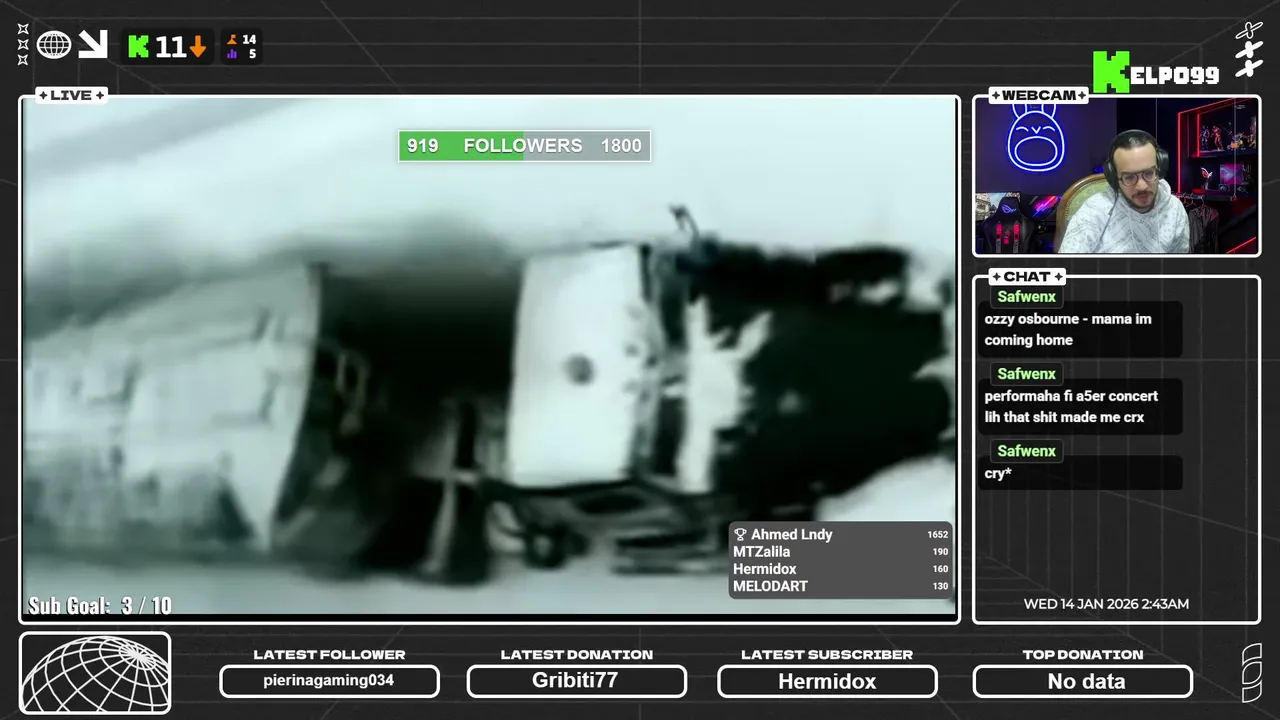Click the leaderboard score 190
Screen dimensions: 1280x720
tap(940, 552)
